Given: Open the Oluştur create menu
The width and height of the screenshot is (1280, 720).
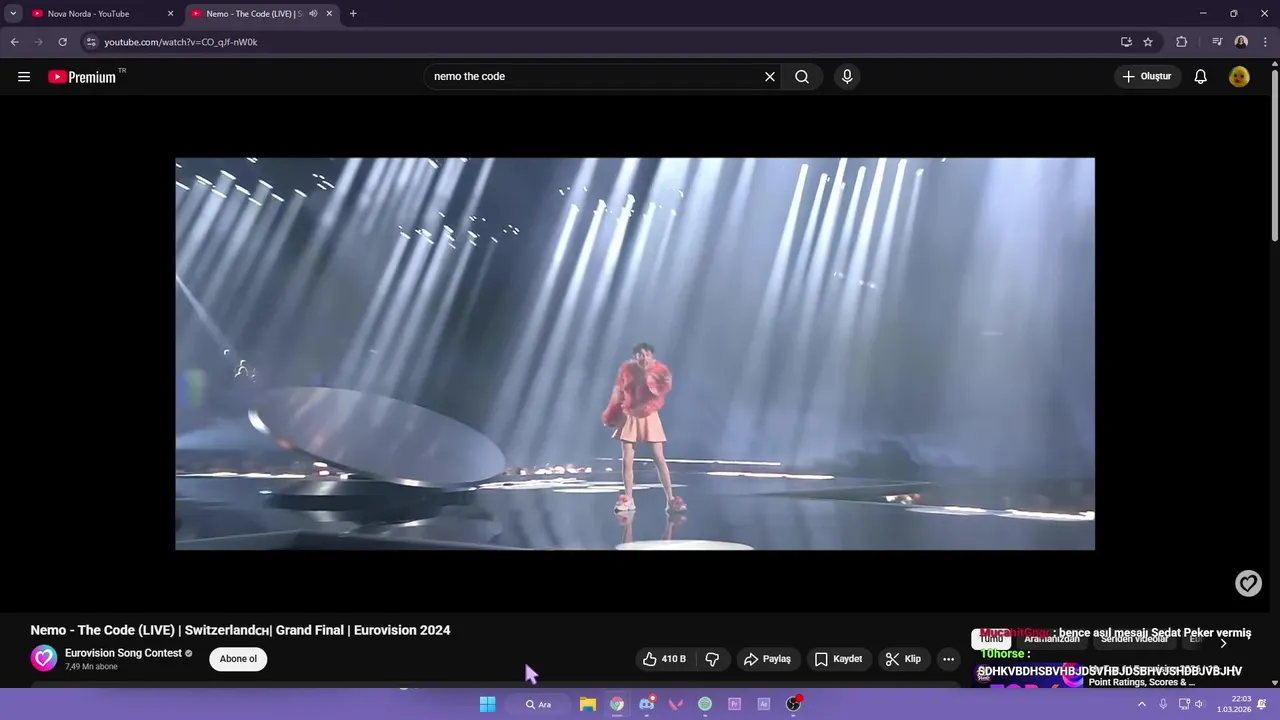Looking at the screenshot, I should [1148, 77].
